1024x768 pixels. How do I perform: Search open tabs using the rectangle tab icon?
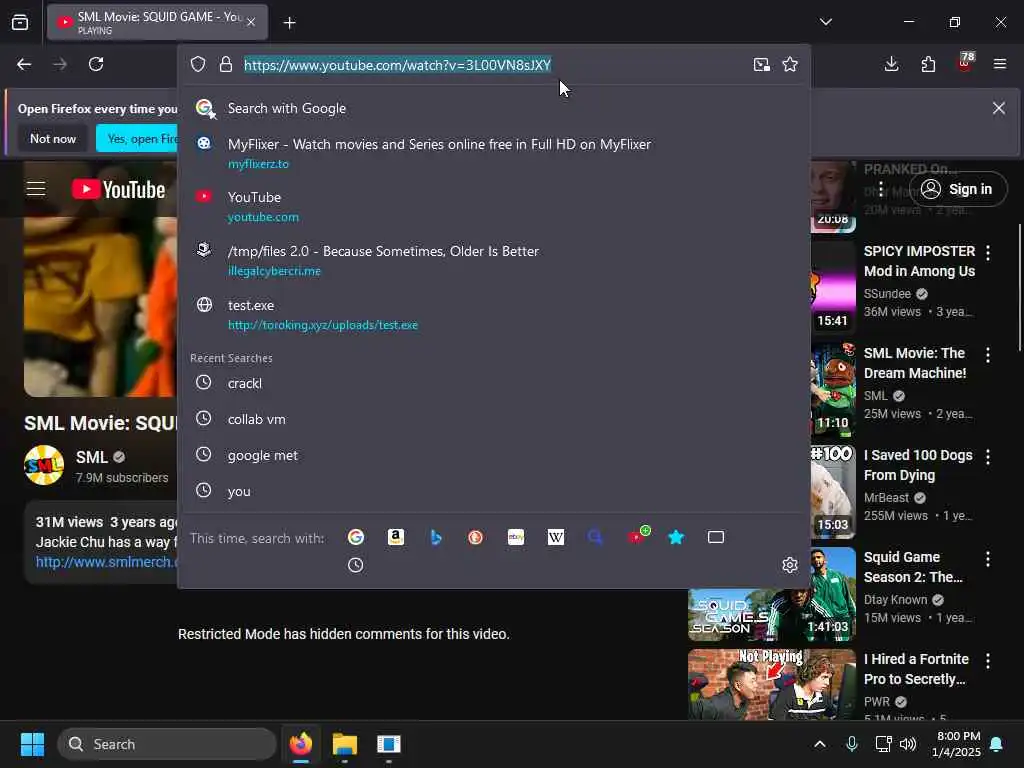716,537
